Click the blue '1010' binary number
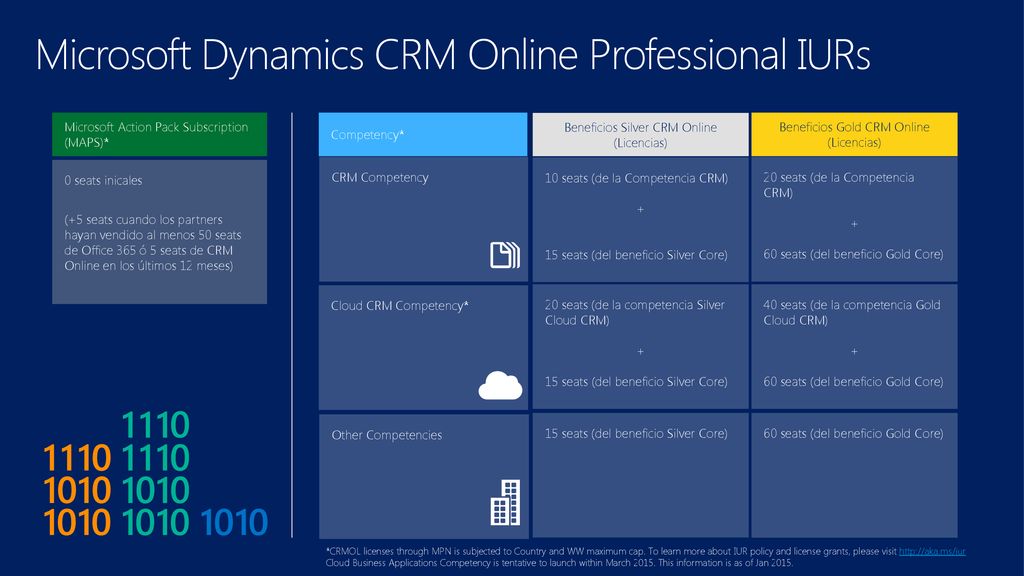The height and width of the screenshot is (576, 1024). coord(234,522)
